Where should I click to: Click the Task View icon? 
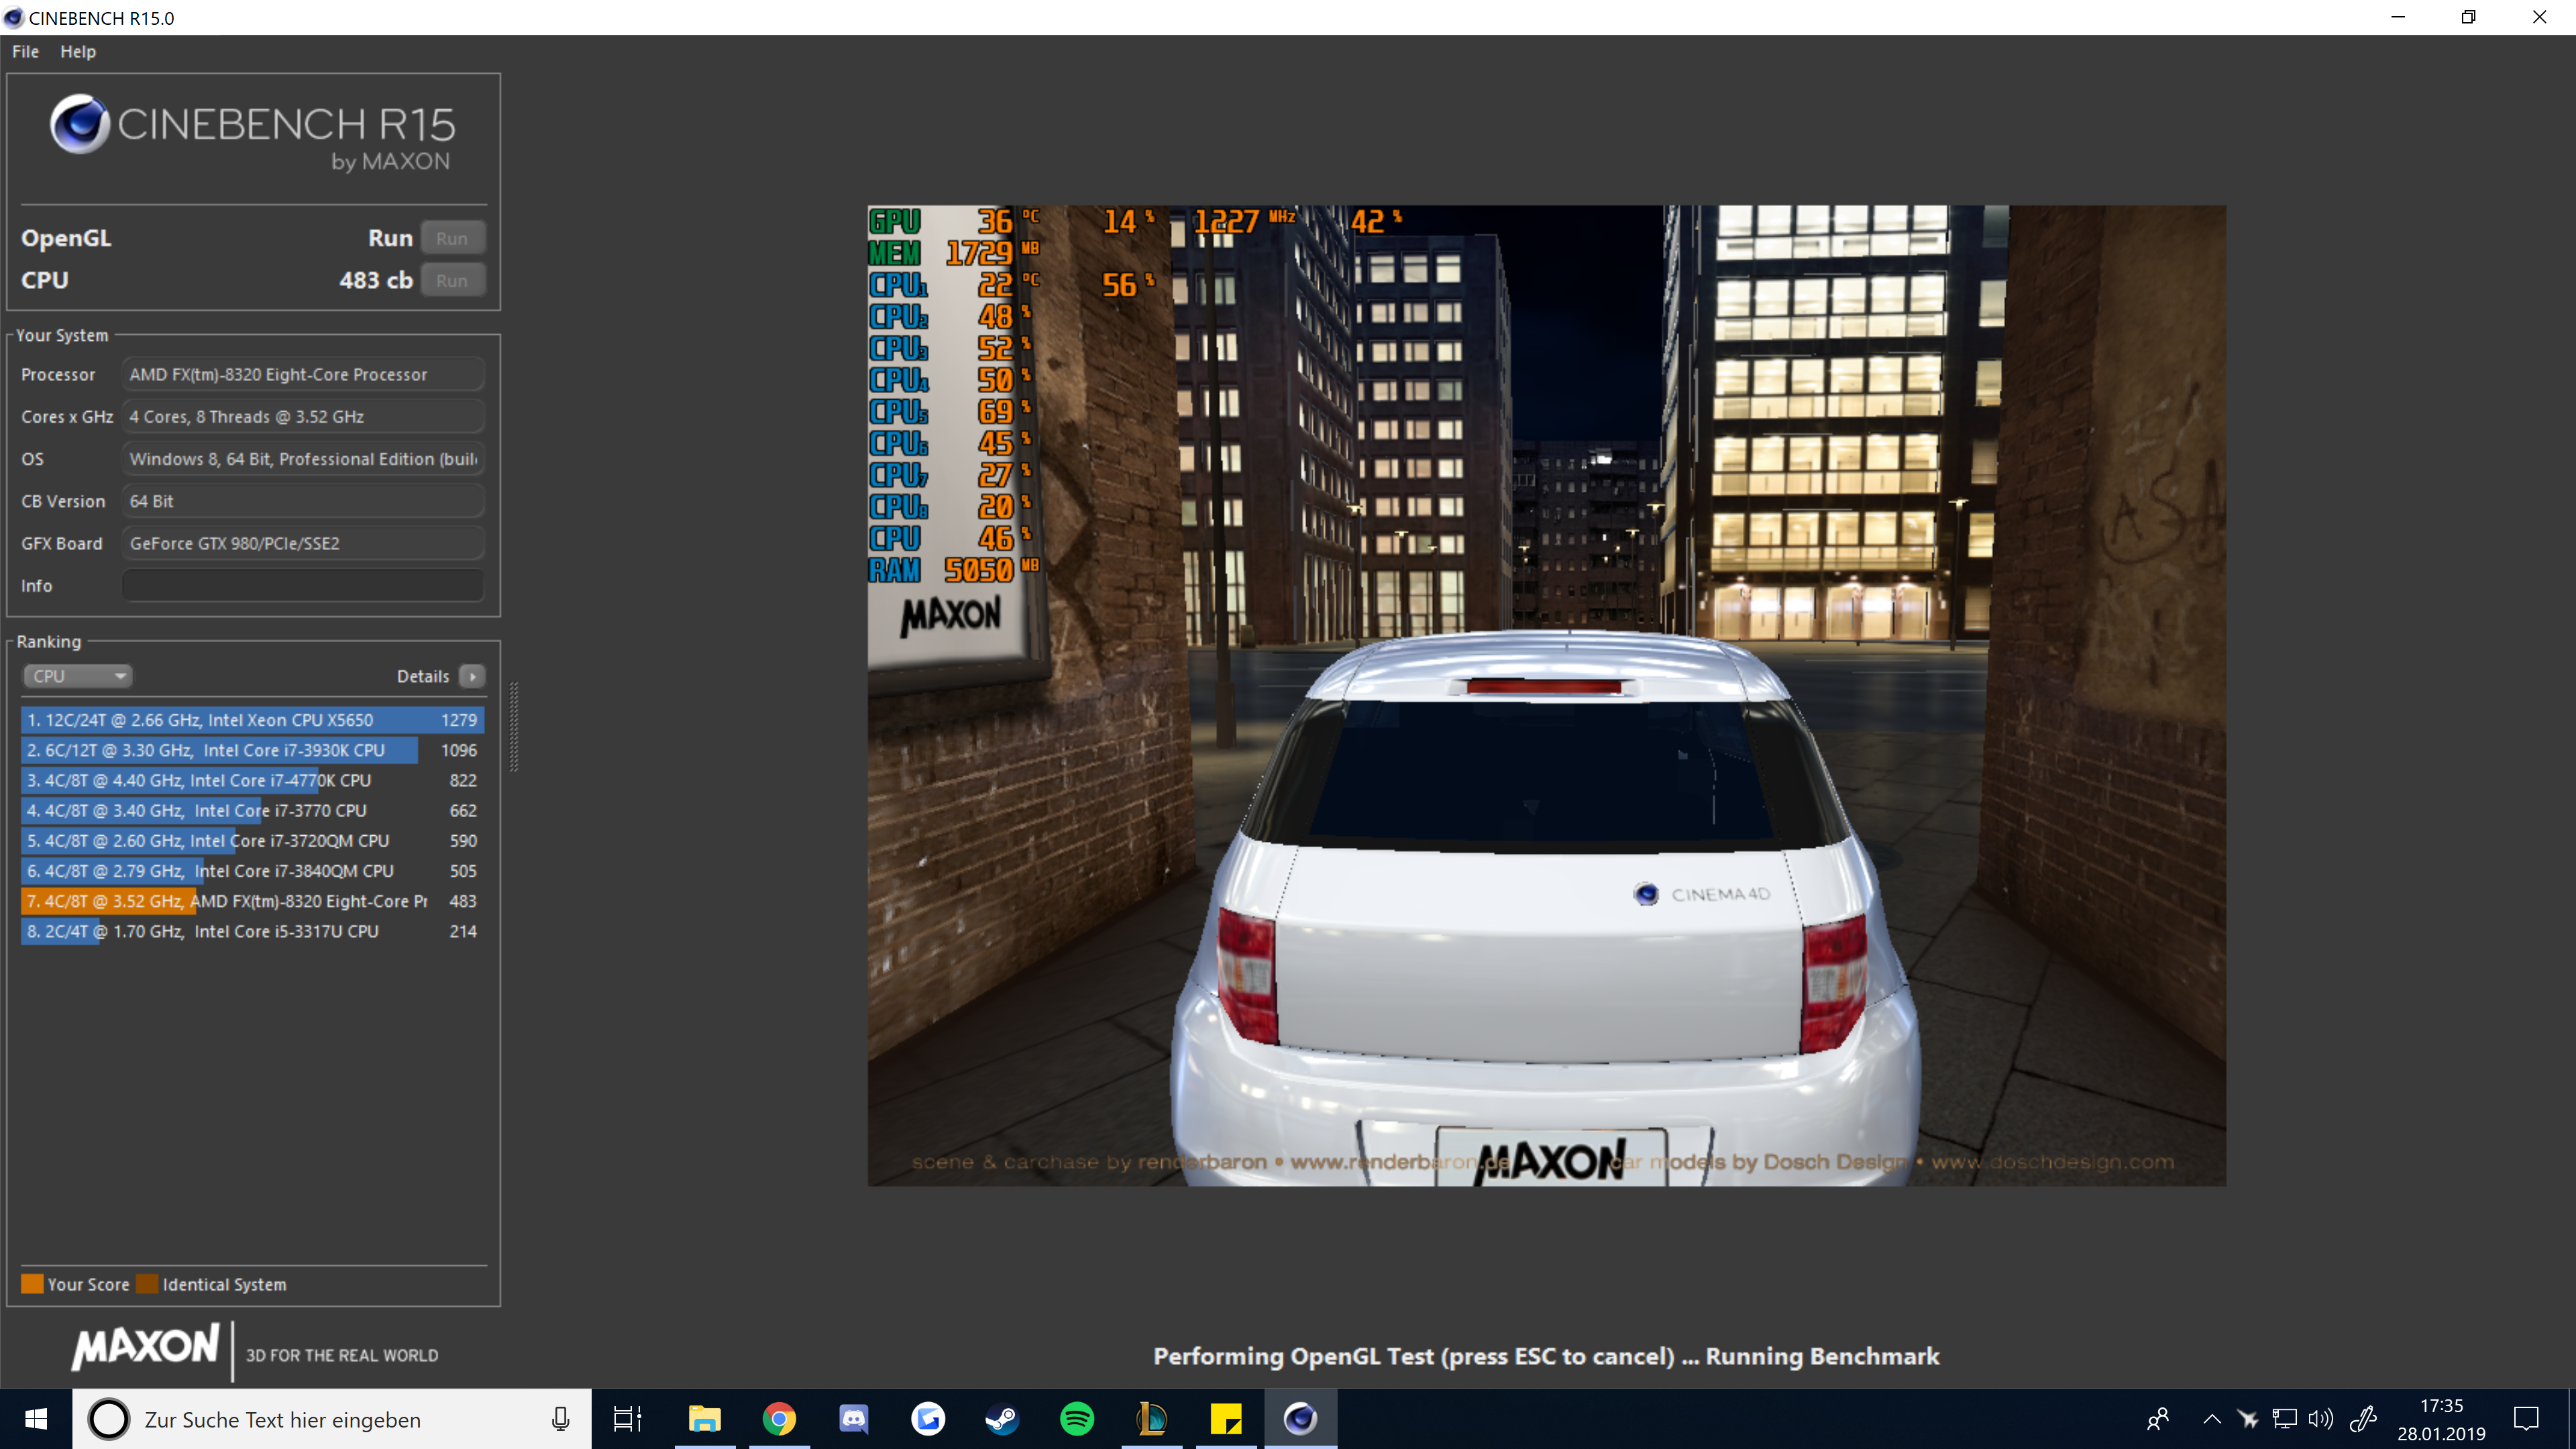(x=627, y=1418)
